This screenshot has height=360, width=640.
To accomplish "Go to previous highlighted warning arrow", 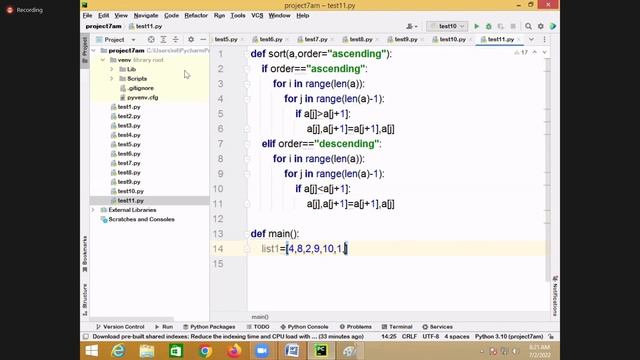I will [535, 52].
